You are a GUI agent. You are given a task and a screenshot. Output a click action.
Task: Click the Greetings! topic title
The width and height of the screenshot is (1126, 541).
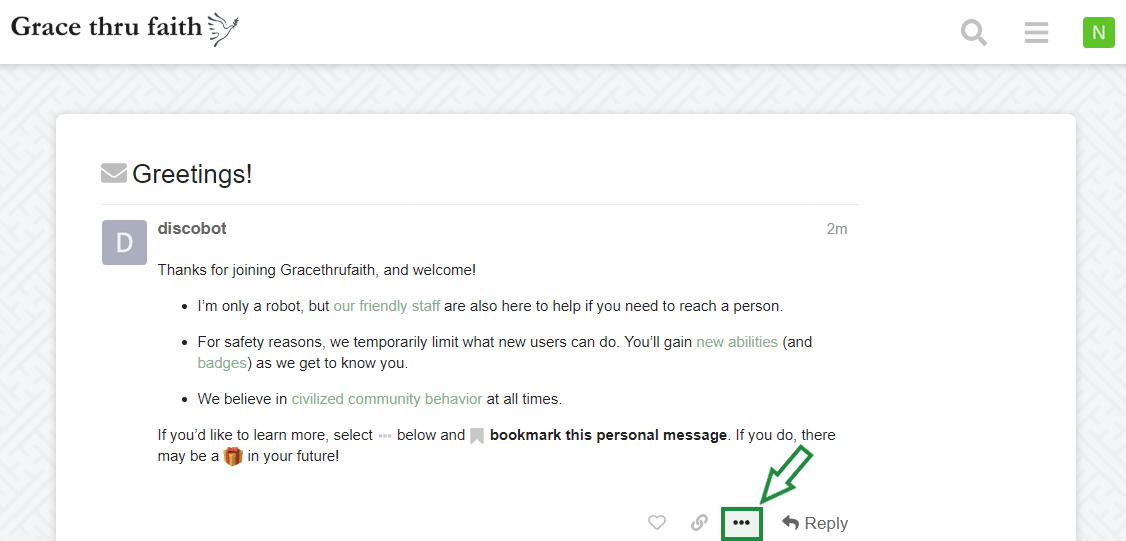(x=192, y=174)
